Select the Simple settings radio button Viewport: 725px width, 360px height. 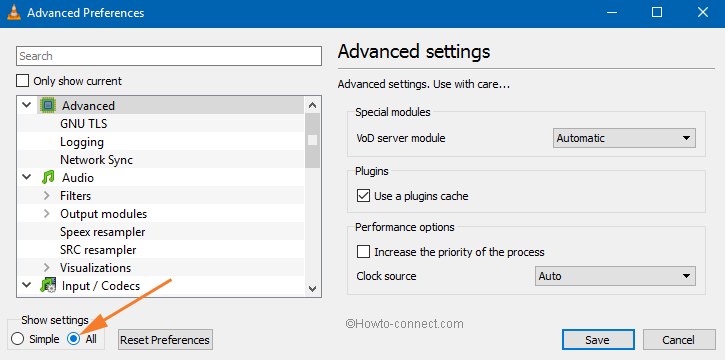click(18, 339)
